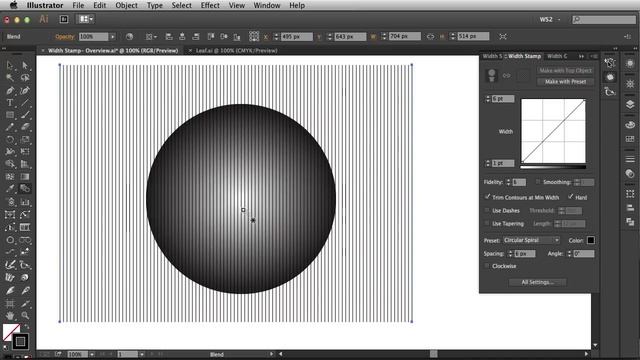Open the Layers panel icon
The height and width of the screenshot is (360, 640).
coord(630,104)
